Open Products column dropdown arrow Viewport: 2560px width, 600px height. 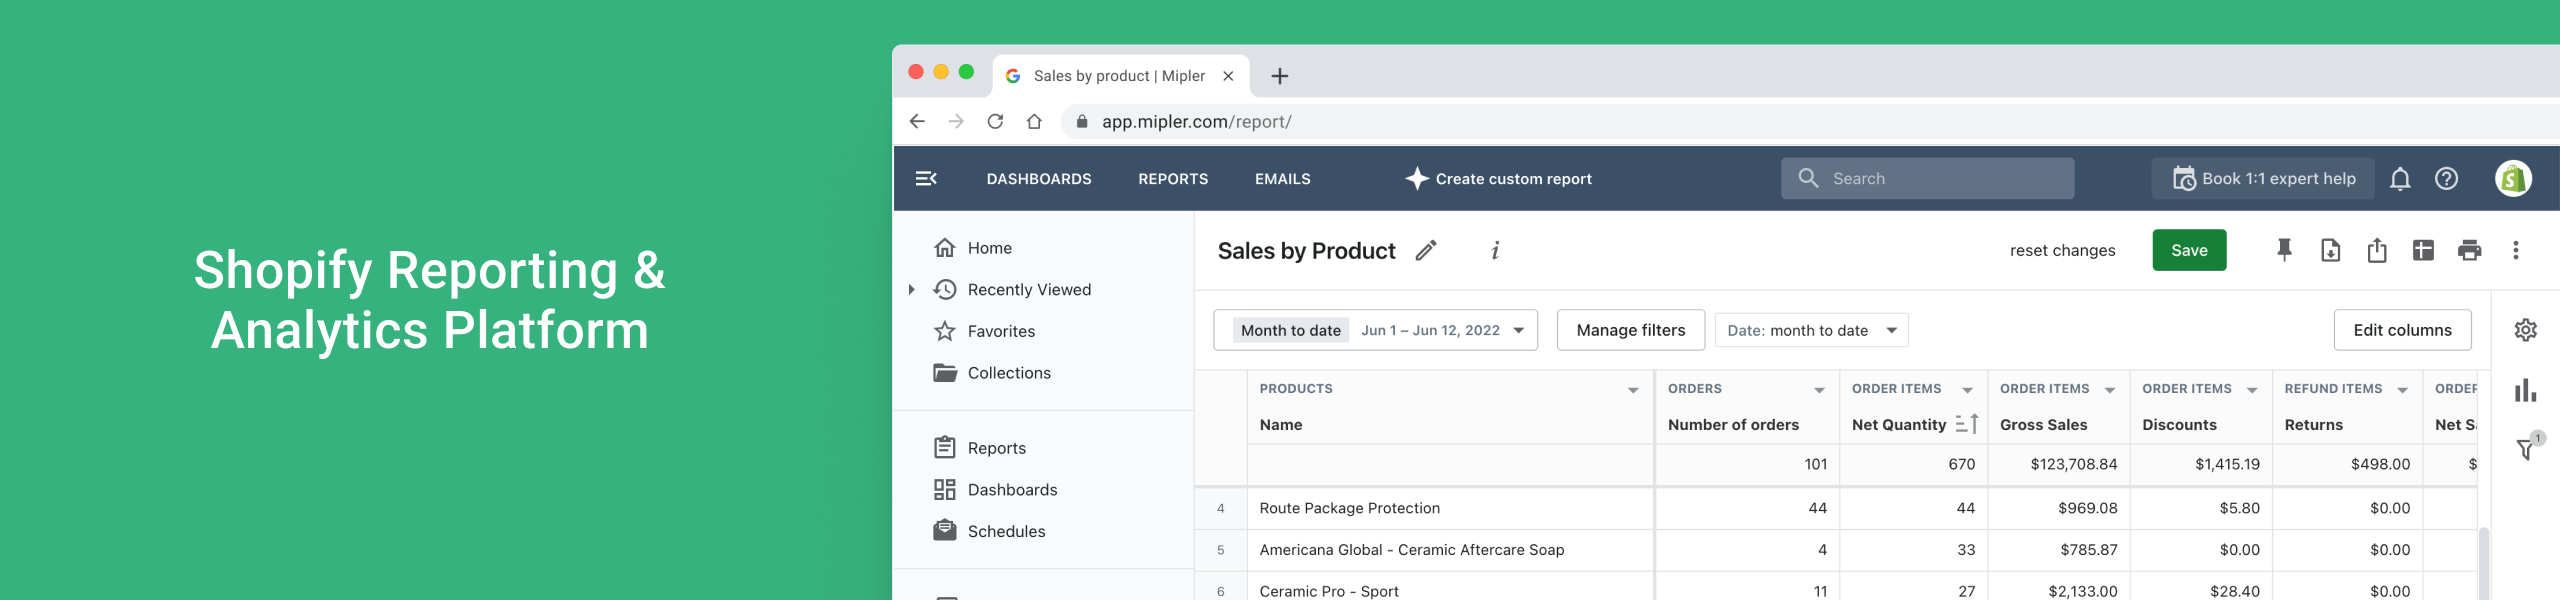pyautogui.click(x=1633, y=390)
